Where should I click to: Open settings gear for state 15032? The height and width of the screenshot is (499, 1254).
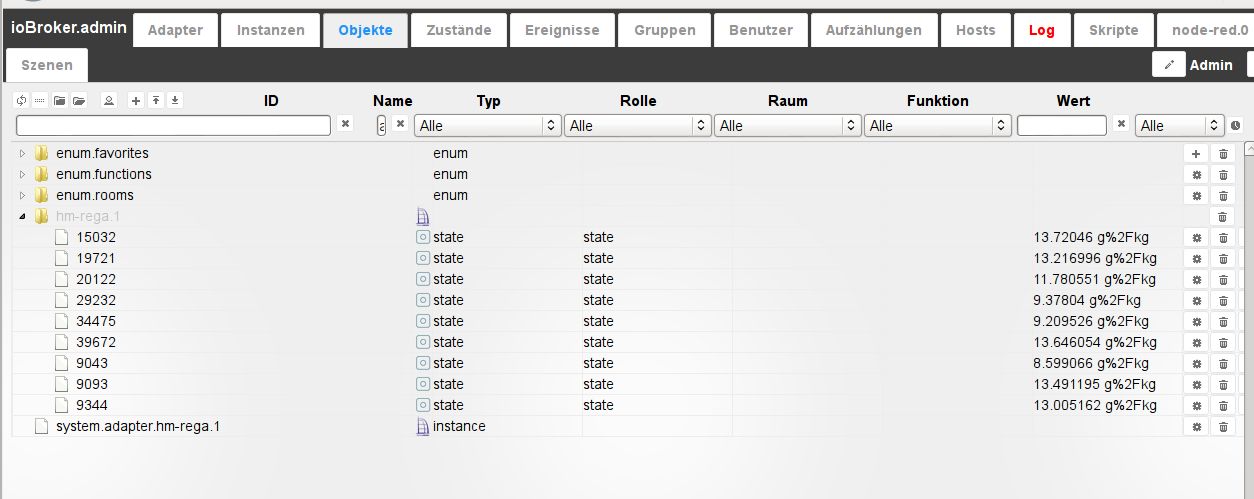pos(1195,237)
